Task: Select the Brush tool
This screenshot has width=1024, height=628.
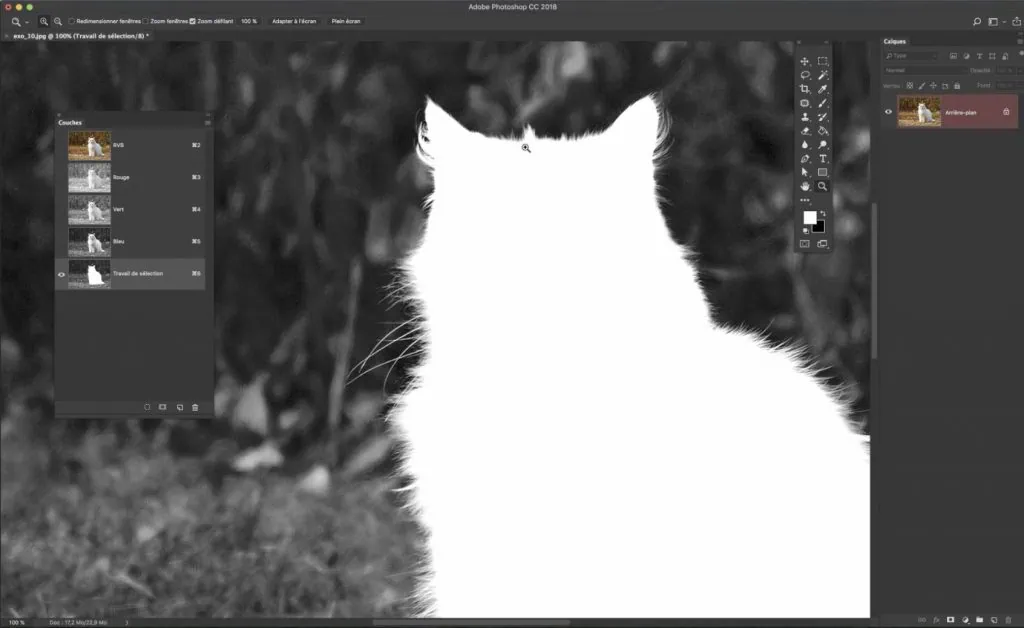Action: (823, 103)
